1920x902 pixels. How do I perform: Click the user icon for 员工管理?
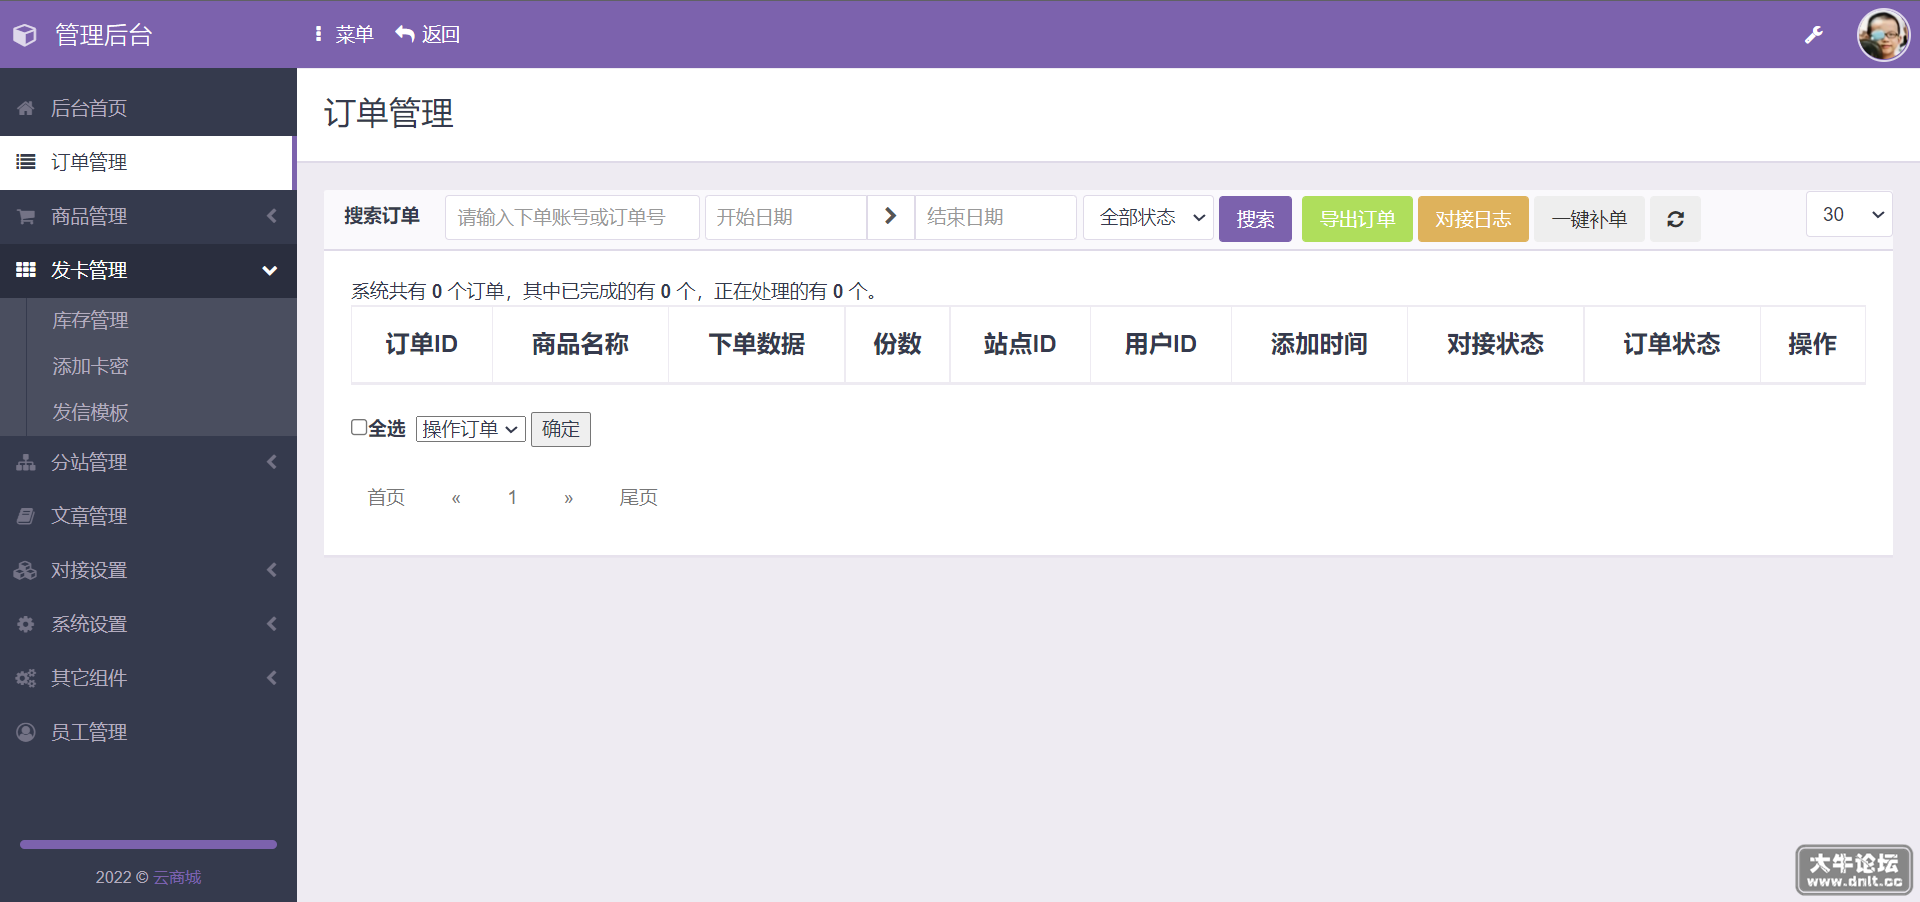[x=26, y=732]
